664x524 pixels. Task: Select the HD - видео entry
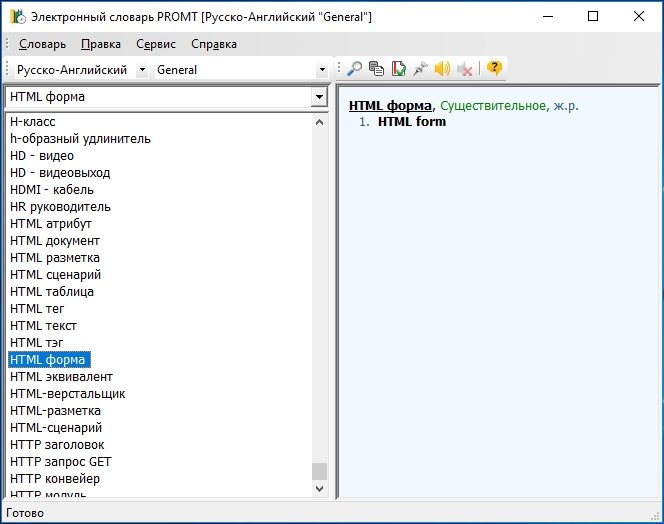point(42,156)
